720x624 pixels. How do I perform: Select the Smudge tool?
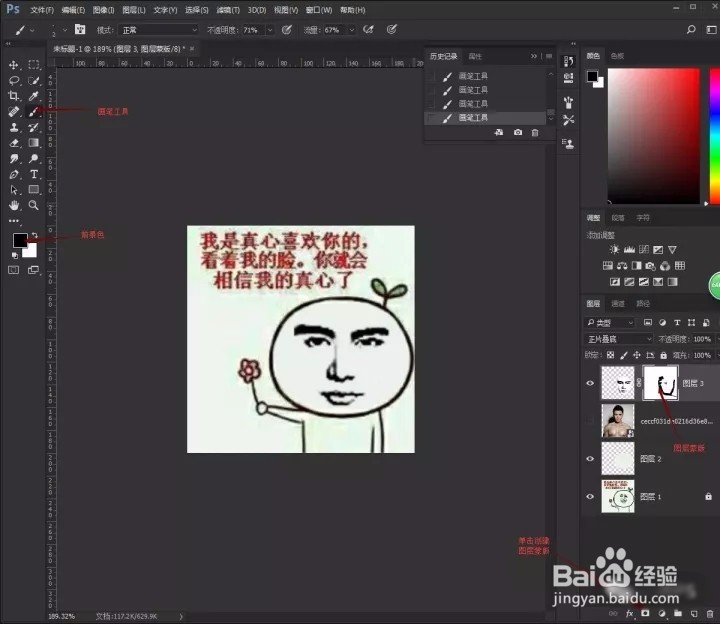14,158
